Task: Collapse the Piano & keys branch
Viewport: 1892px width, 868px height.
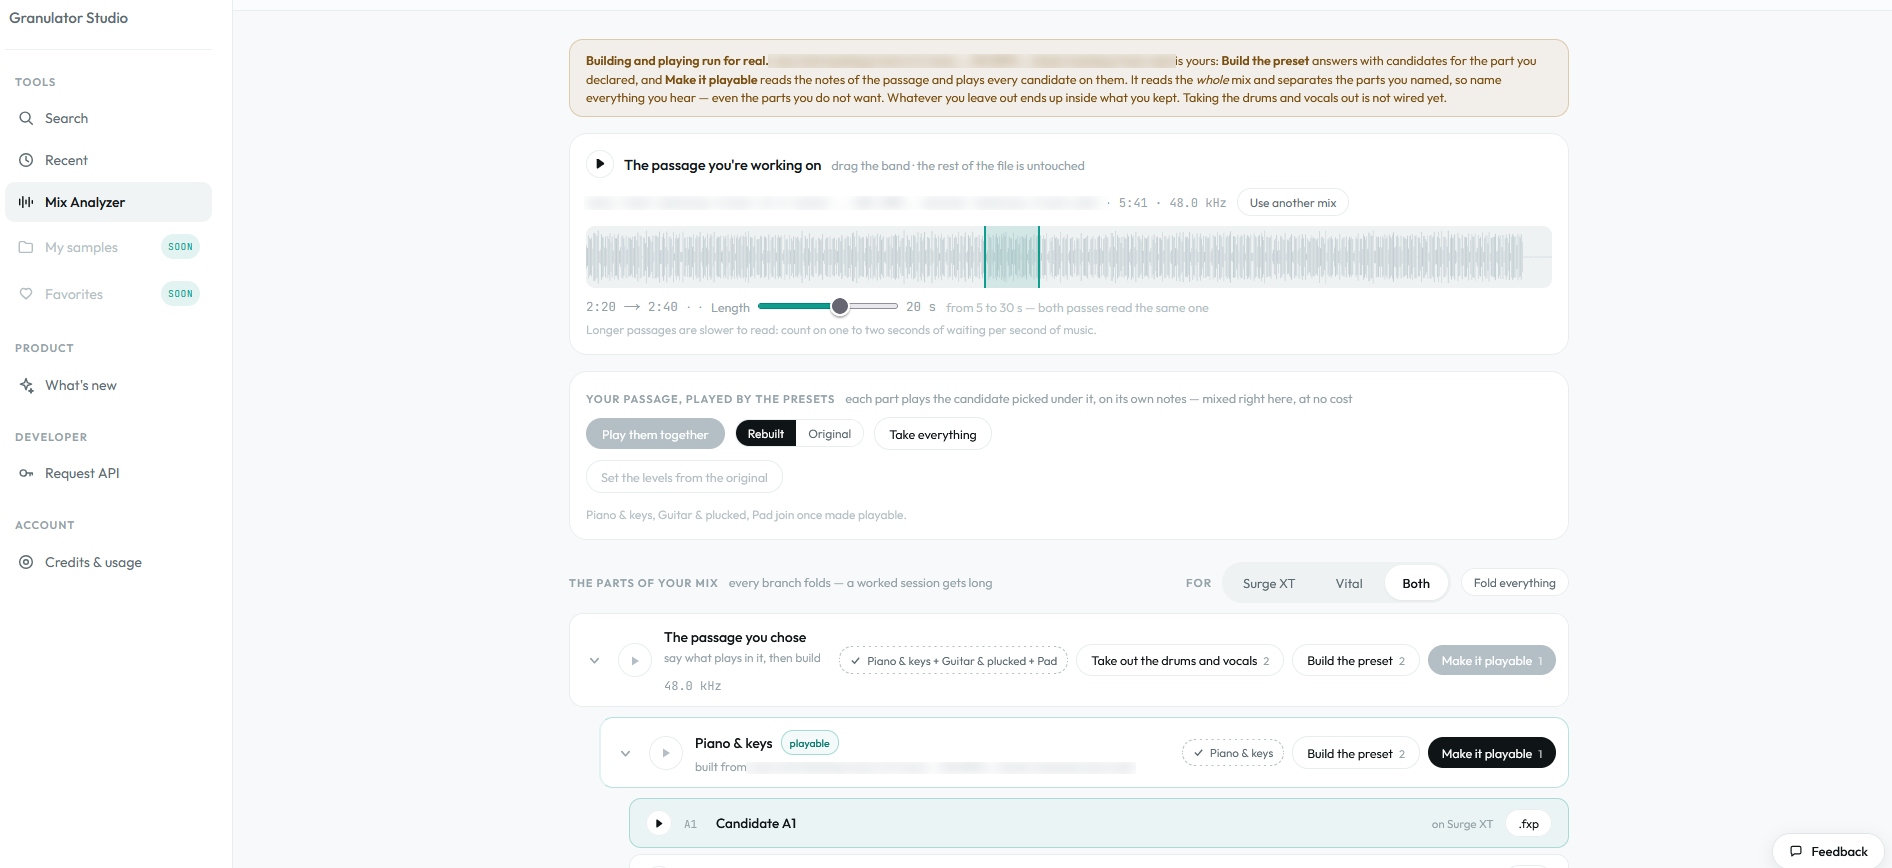Action: click(626, 753)
